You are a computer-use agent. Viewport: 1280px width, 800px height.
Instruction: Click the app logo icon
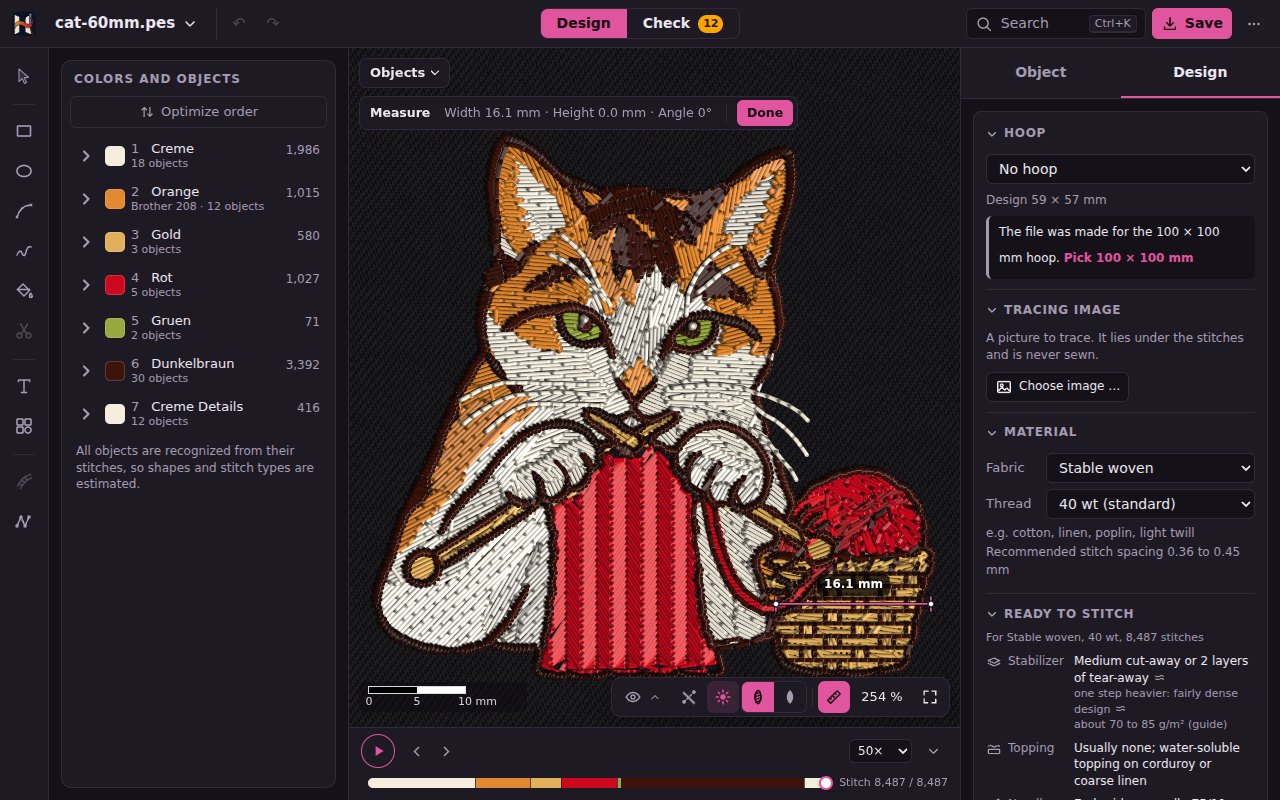[x=23, y=23]
